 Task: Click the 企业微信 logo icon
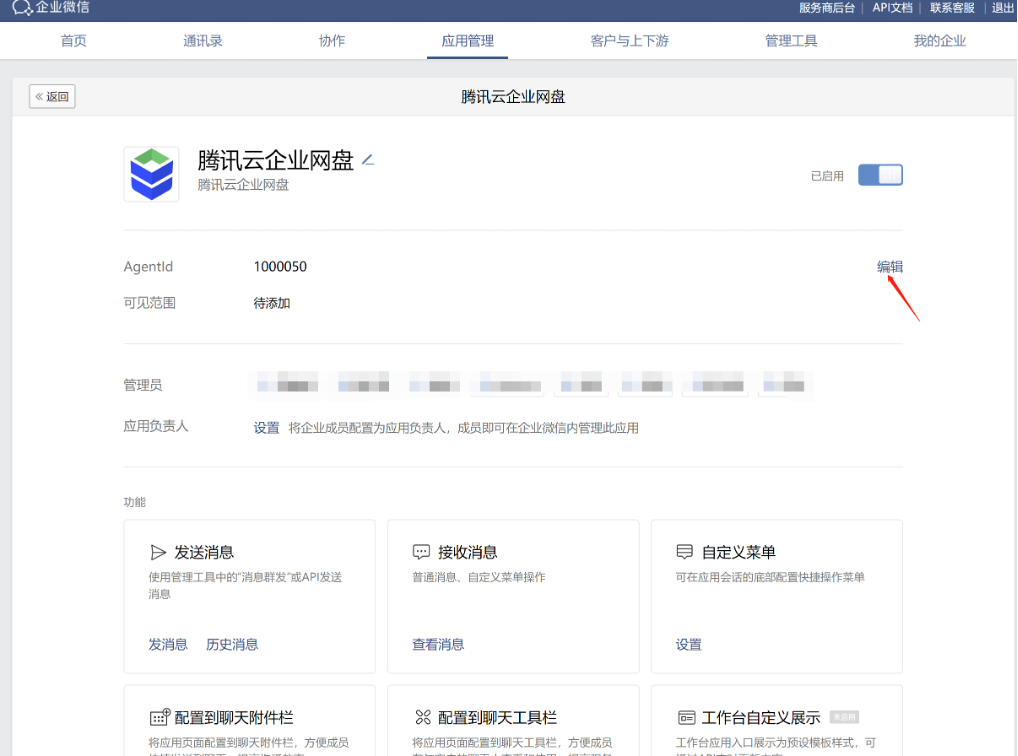click(x=22, y=8)
